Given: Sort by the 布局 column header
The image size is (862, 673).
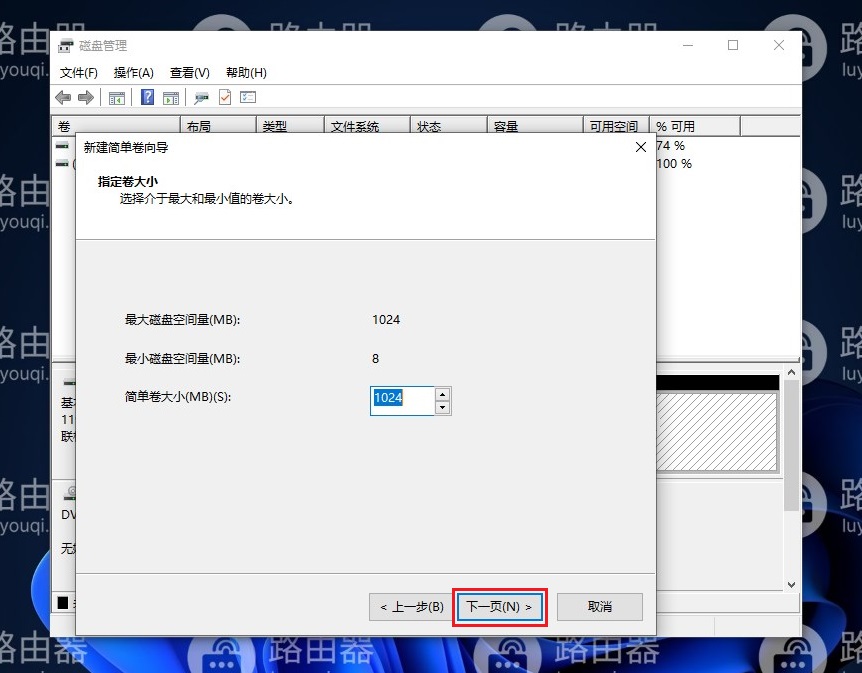Looking at the screenshot, I should (218, 126).
